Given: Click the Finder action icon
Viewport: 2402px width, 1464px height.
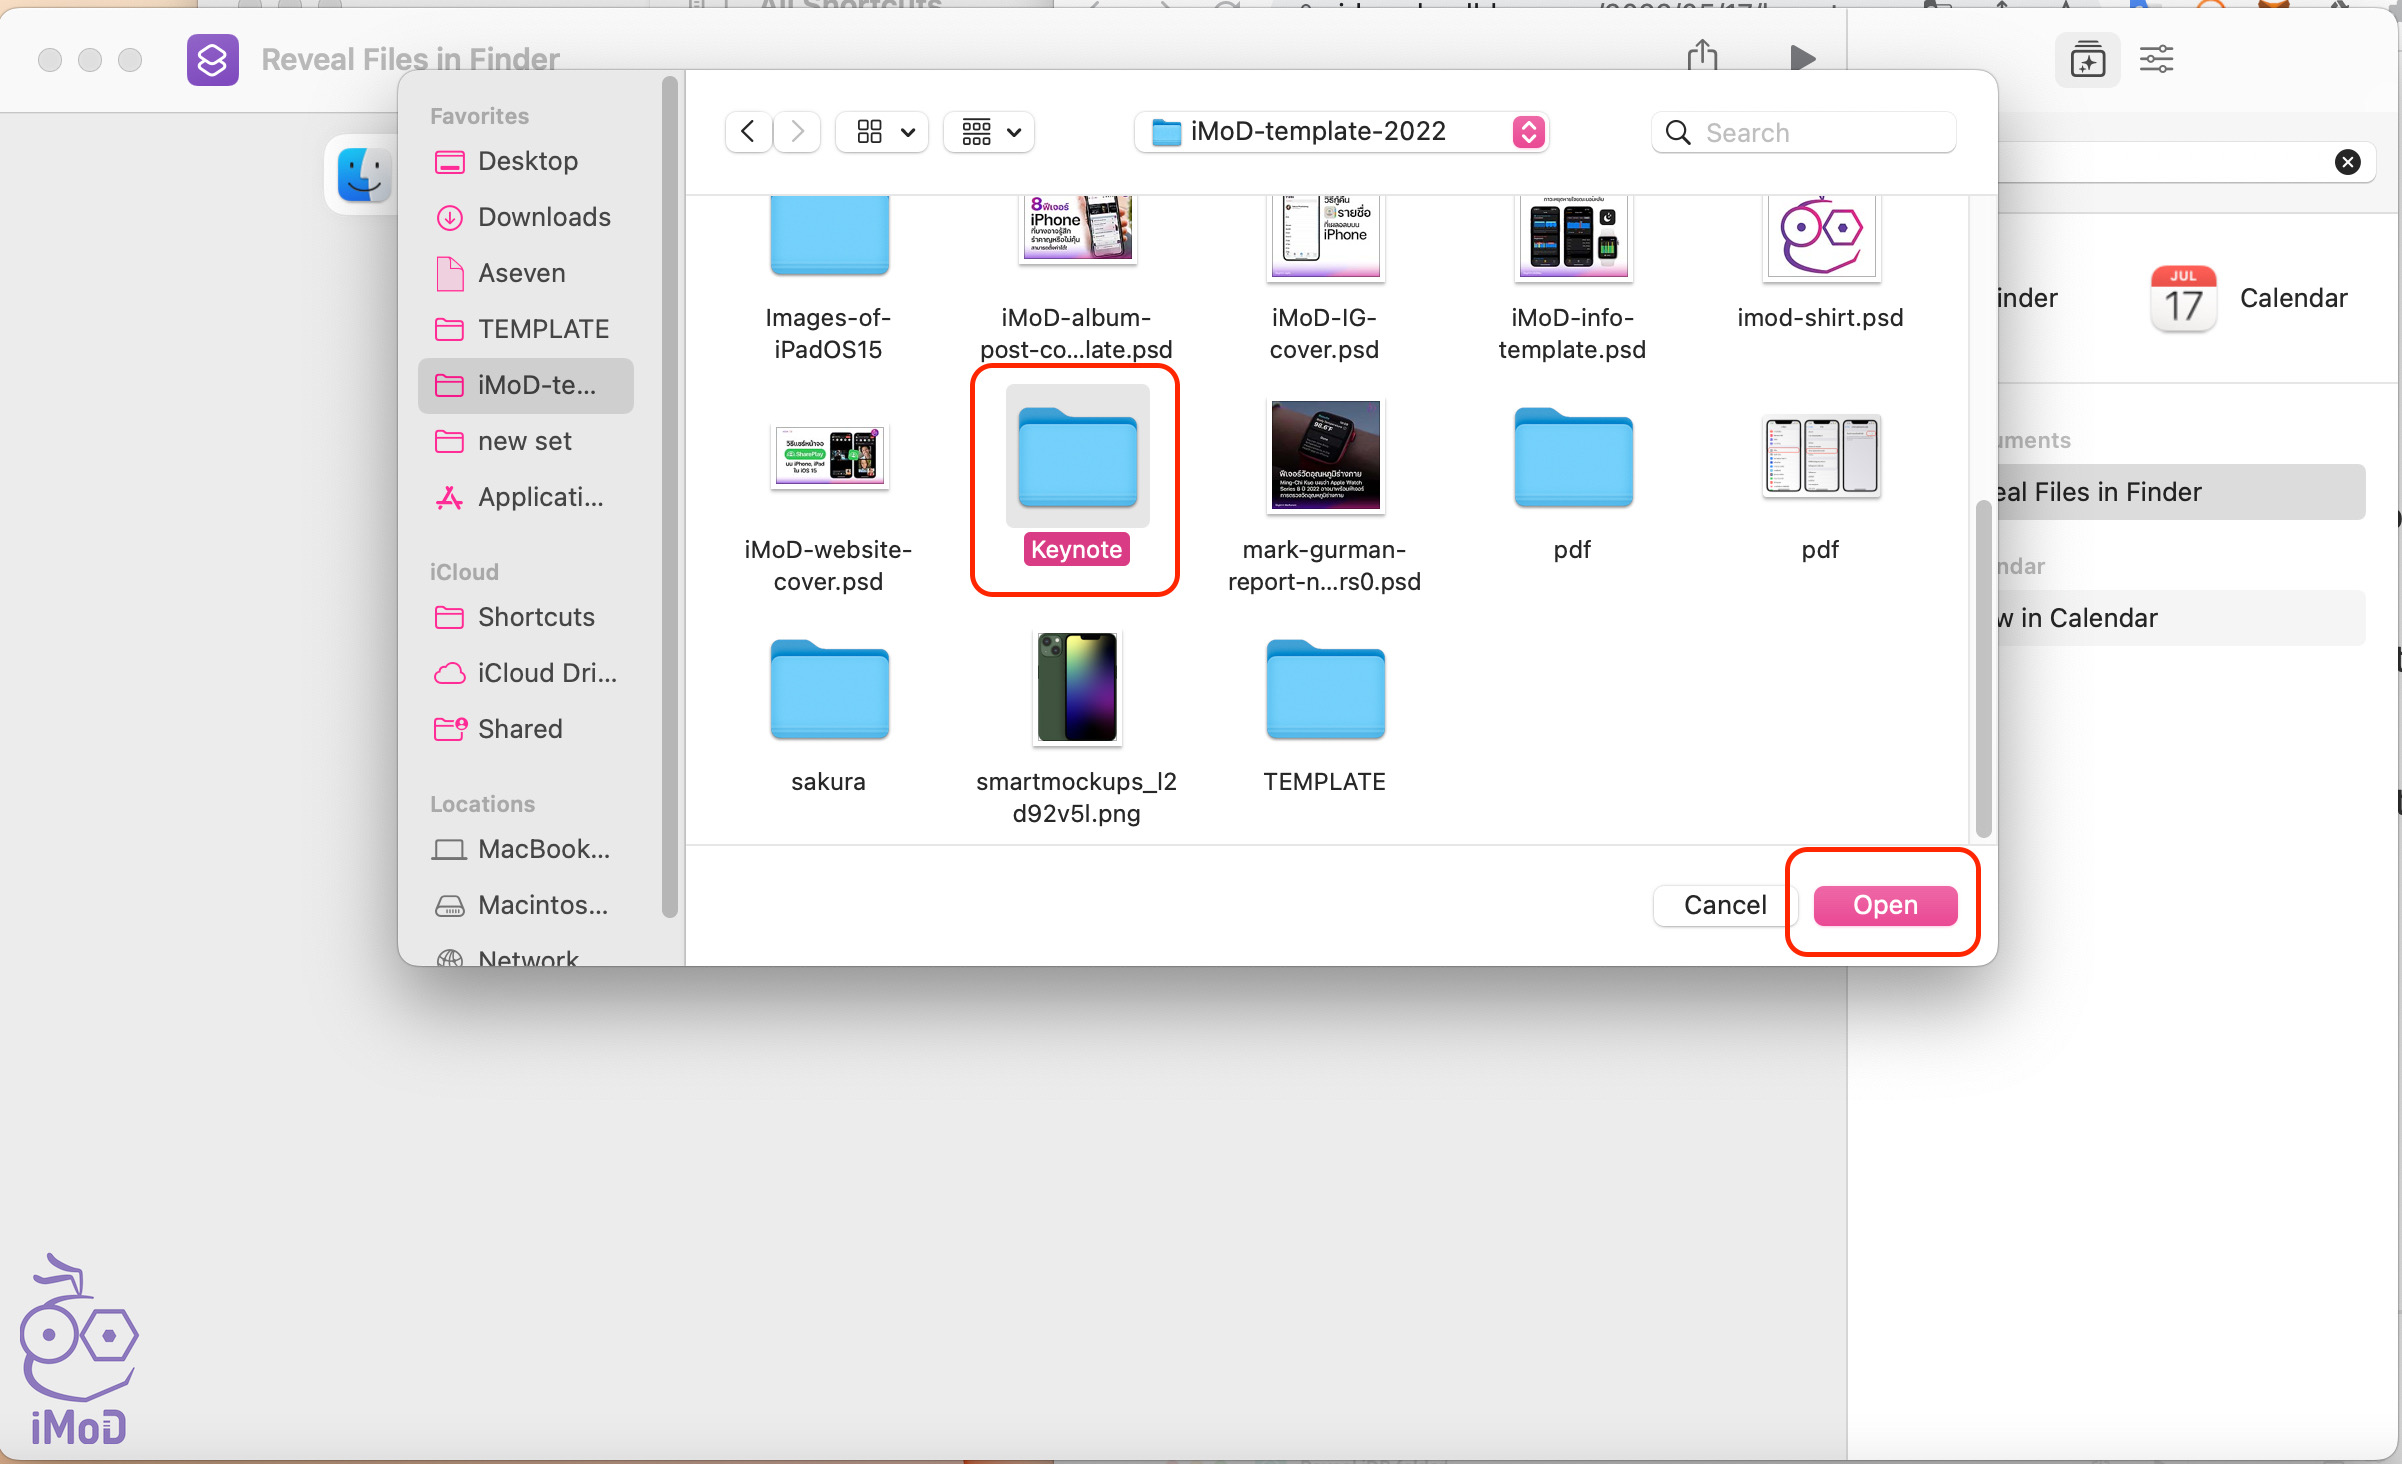Looking at the screenshot, I should (363, 175).
